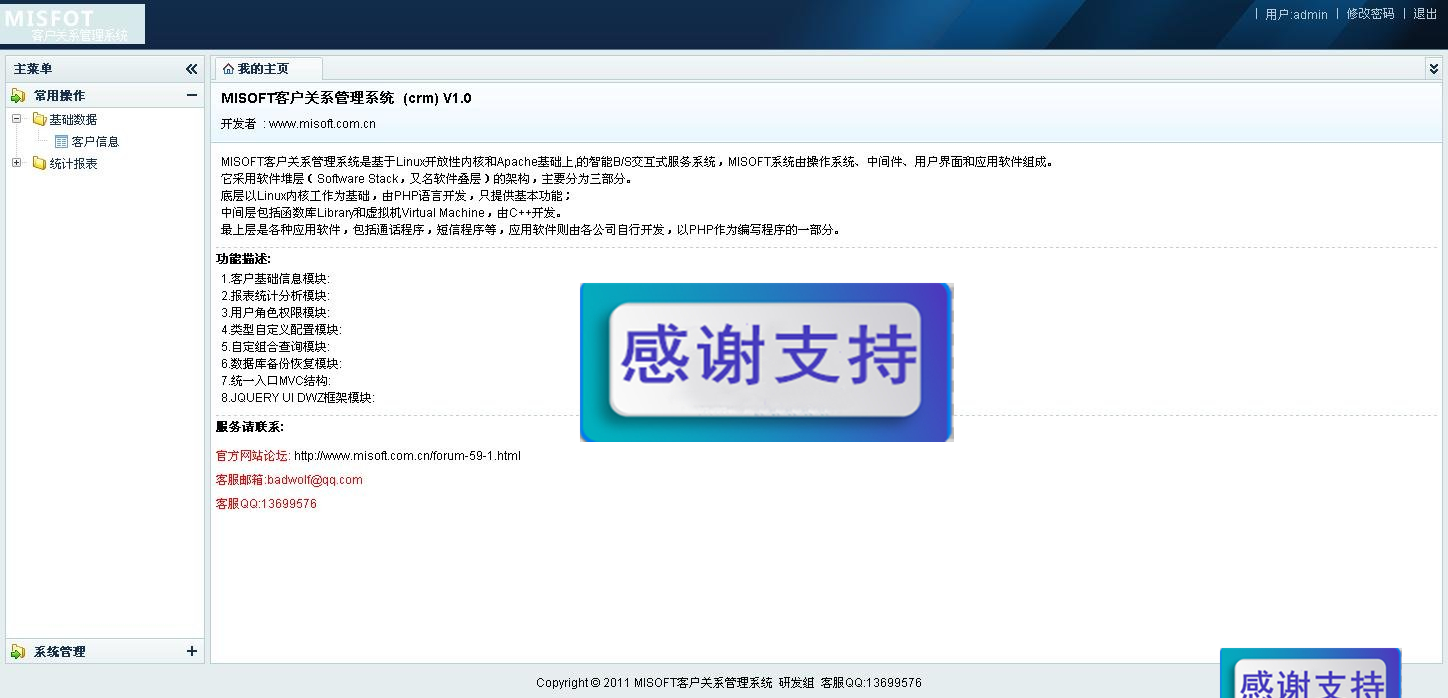Viewport: 1448px width, 698px height.
Task: Click the 客服QQ:13699576 line in the content area
Action: [x=266, y=504]
